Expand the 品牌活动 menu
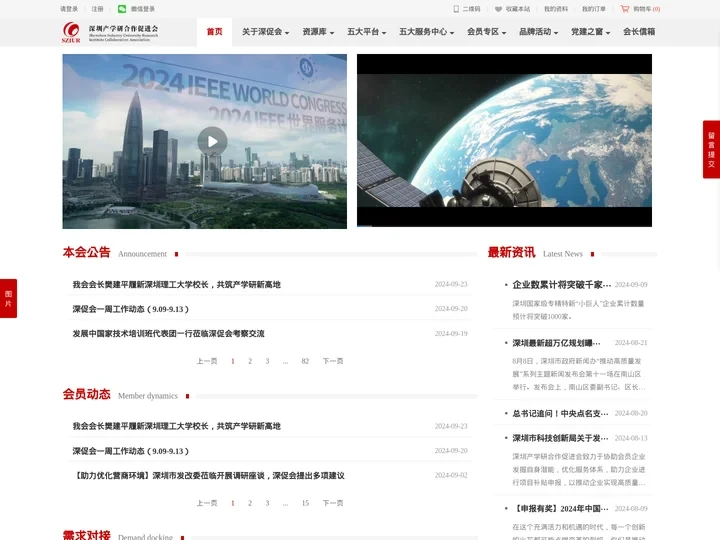This screenshot has width=720, height=540. [x=538, y=32]
